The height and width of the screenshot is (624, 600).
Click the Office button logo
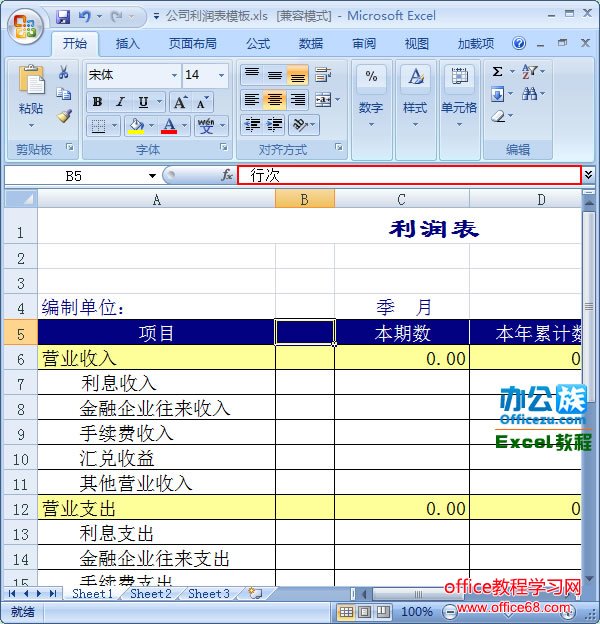click(25, 25)
